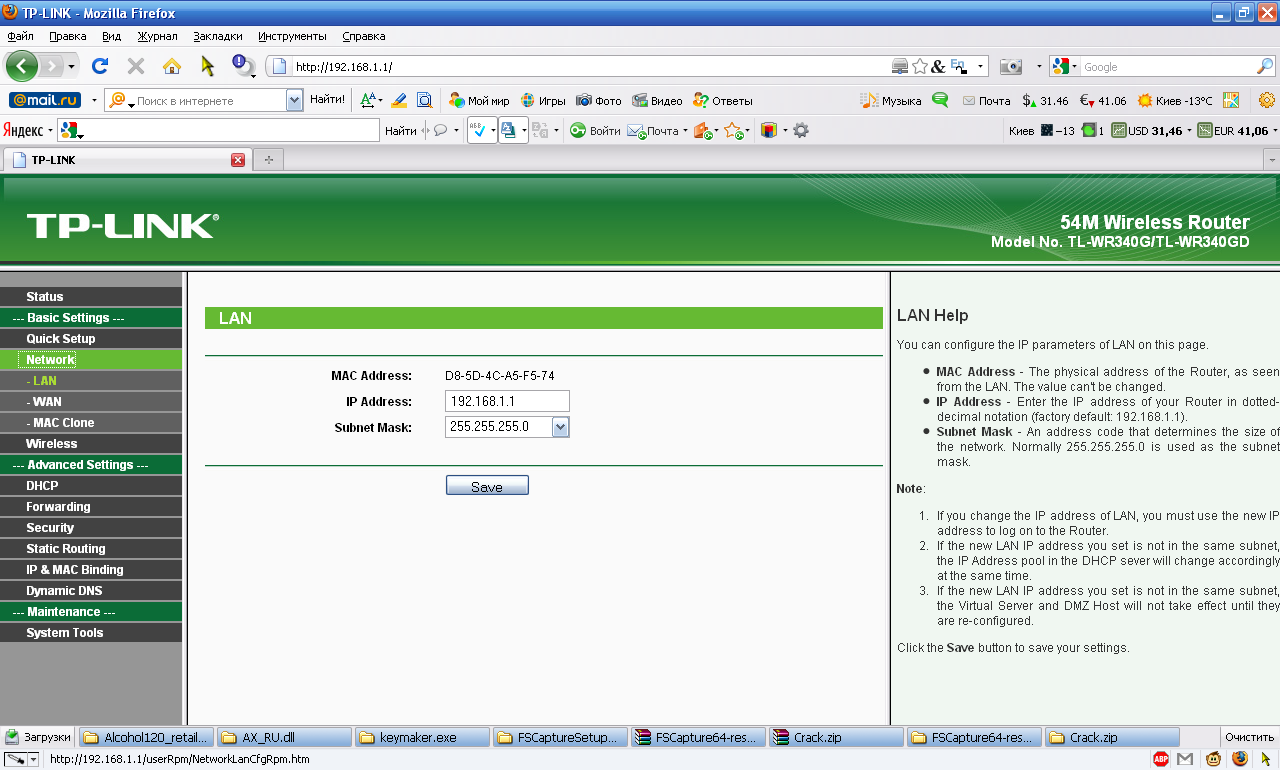
Task: Expand the Mail.ru search history dropdown
Action: coord(294,100)
